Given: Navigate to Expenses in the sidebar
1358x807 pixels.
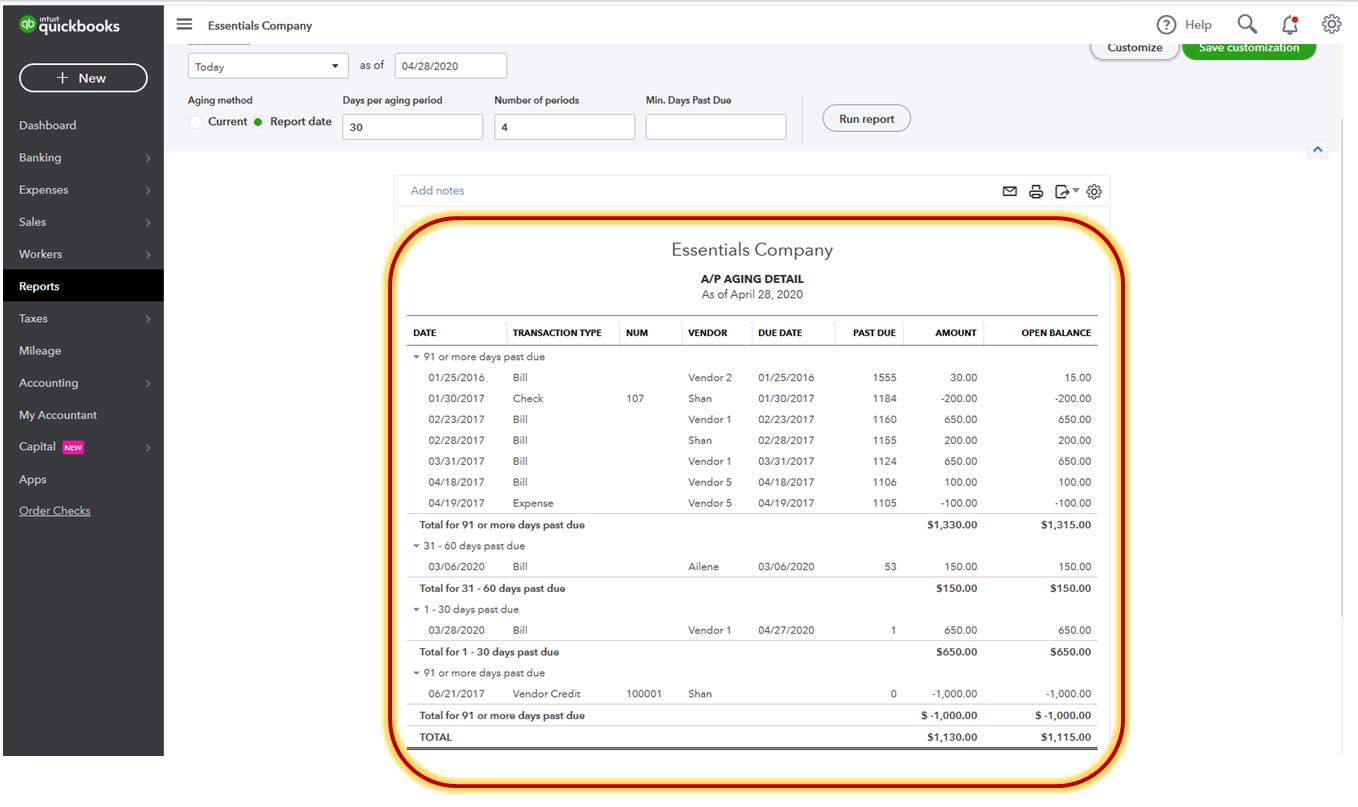Looking at the screenshot, I should click(x=44, y=189).
